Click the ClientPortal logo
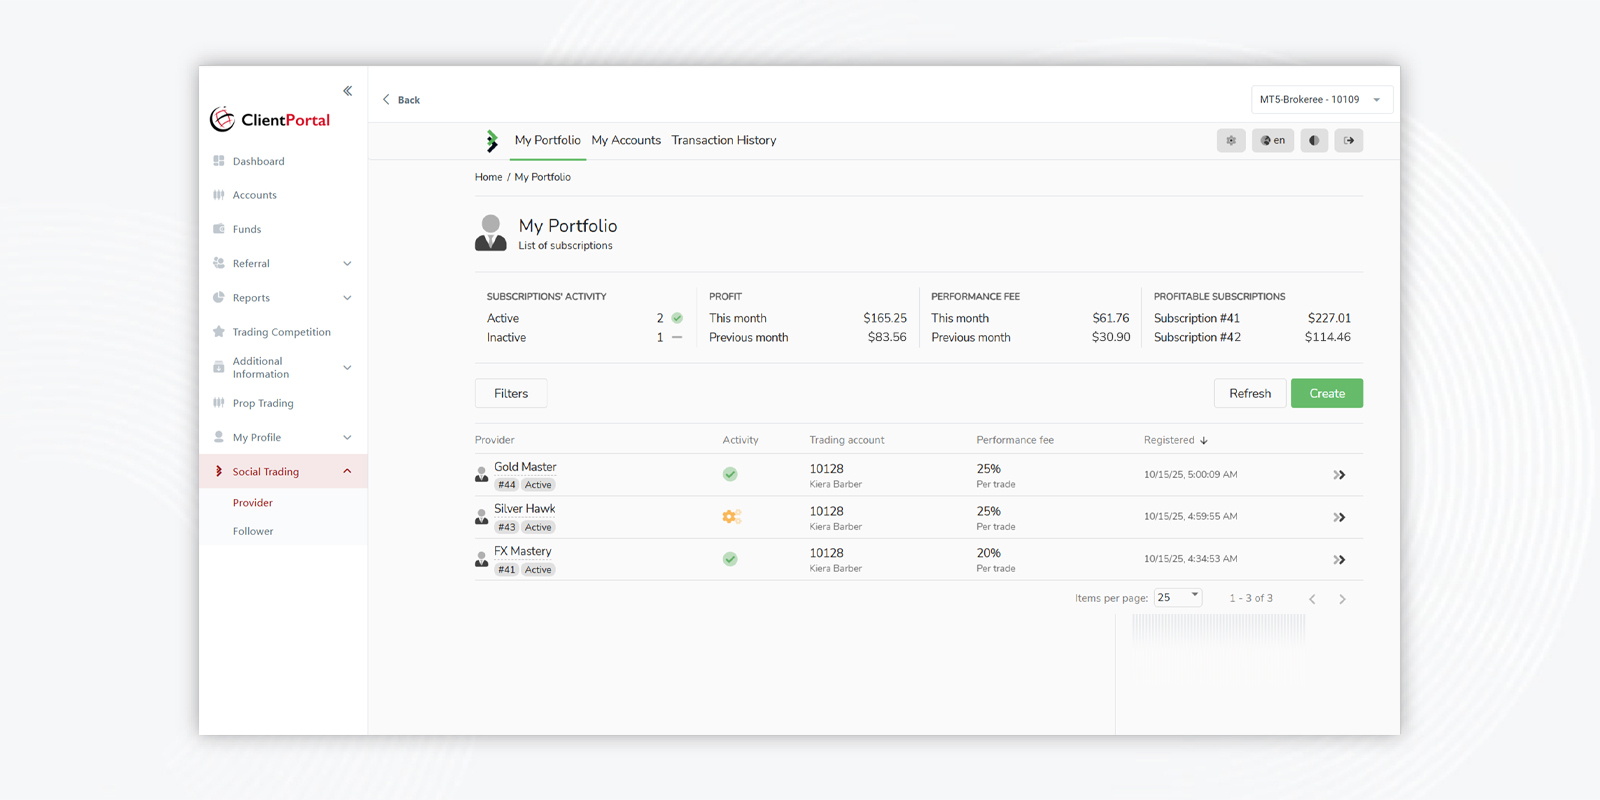The width and height of the screenshot is (1600, 800). pyautogui.click(x=270, y=120)
